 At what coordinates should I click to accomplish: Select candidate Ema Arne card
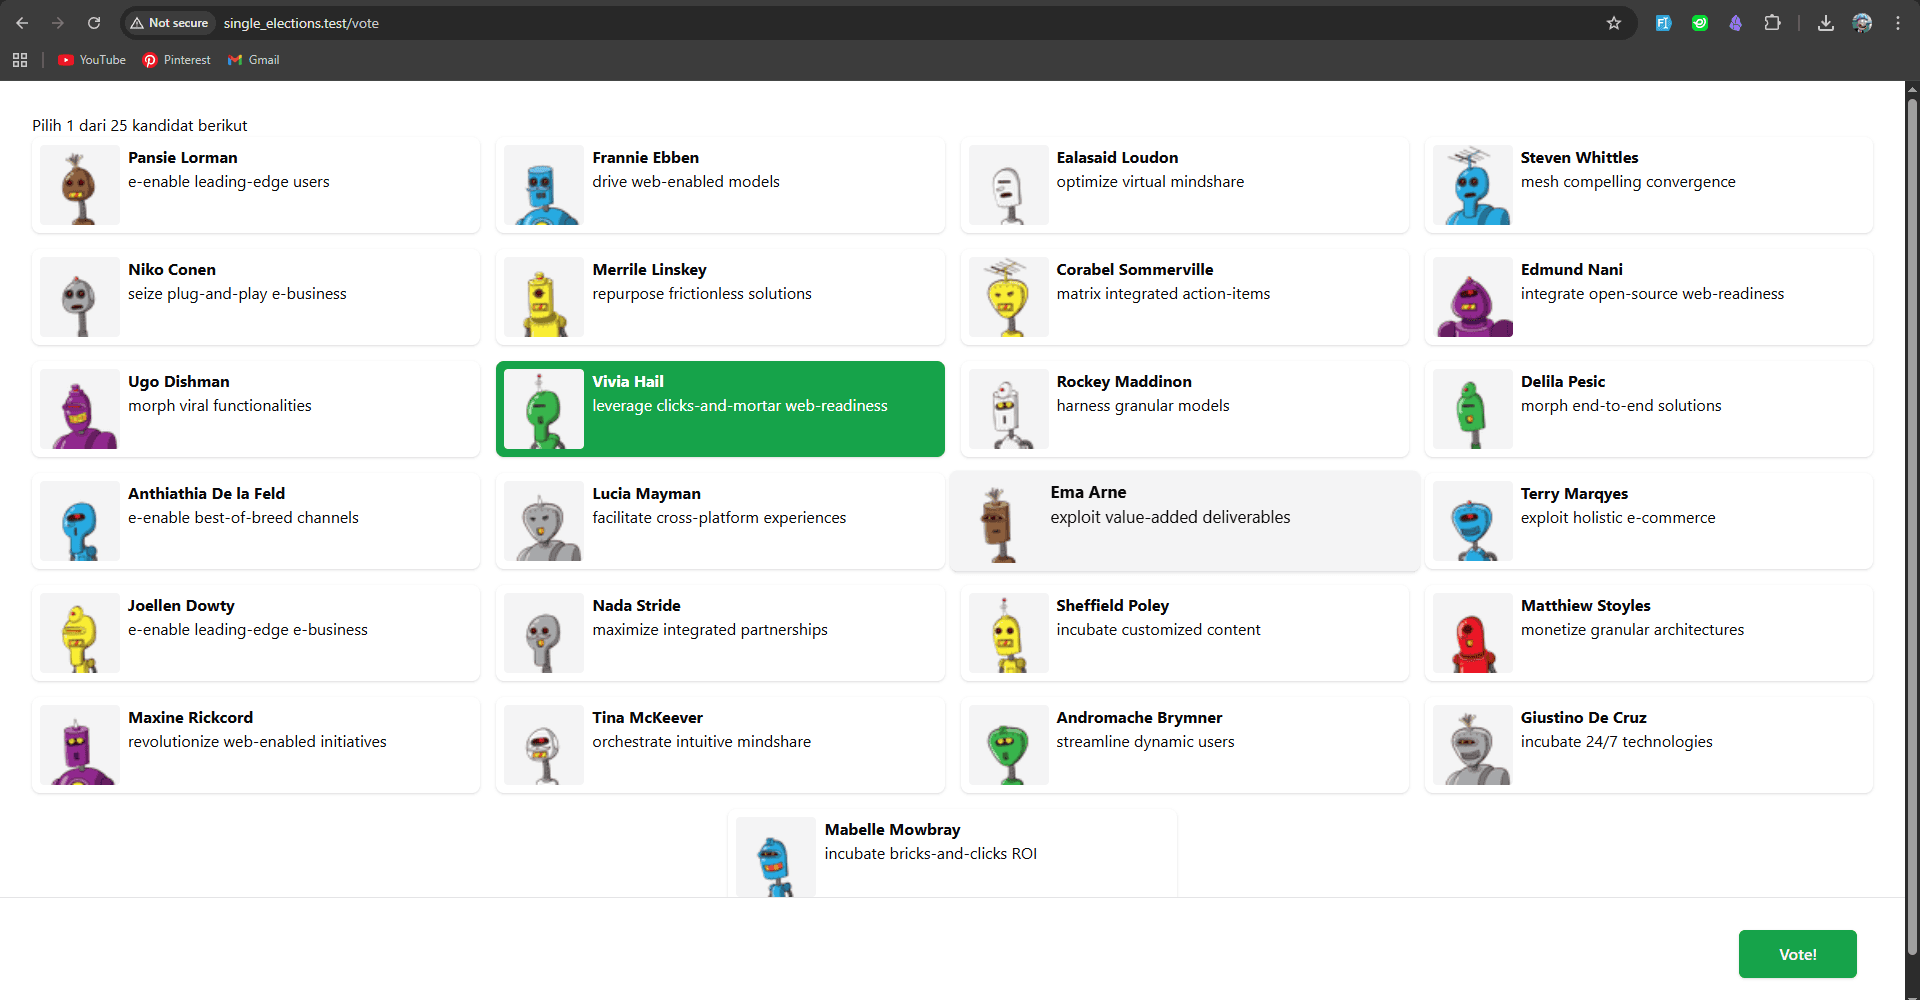[x=1184, y=521]
